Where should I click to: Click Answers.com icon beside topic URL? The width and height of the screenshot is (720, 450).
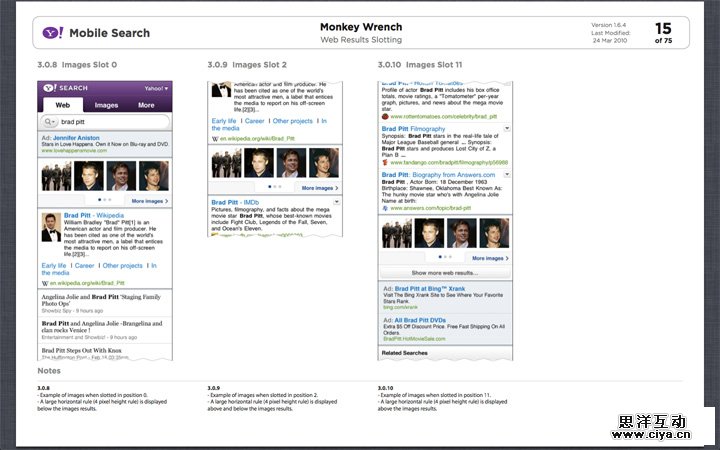click(x=385, y=208)
